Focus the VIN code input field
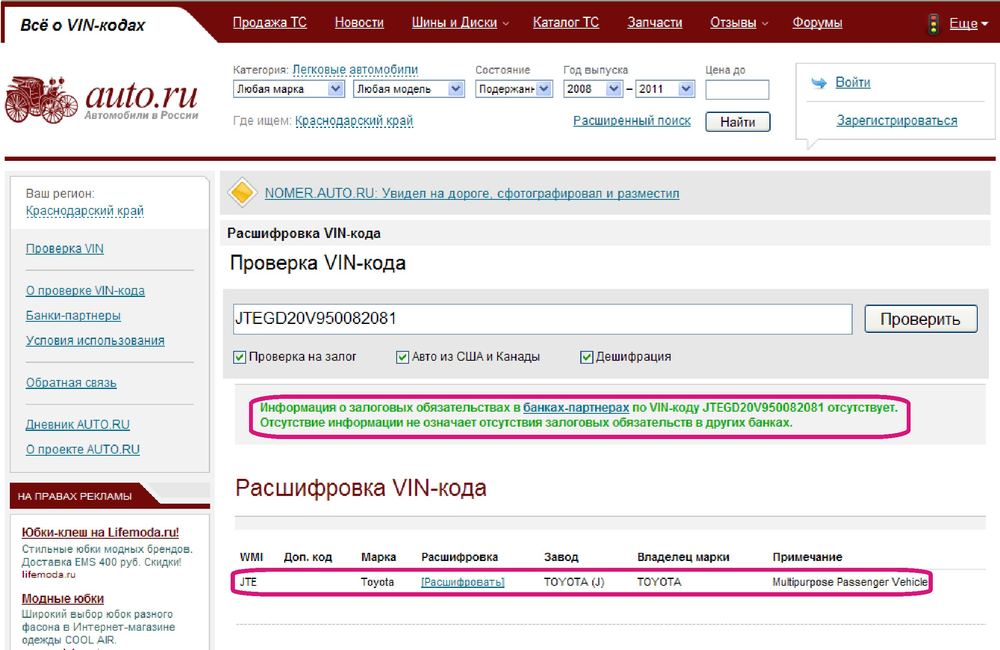 coord(543,319)
